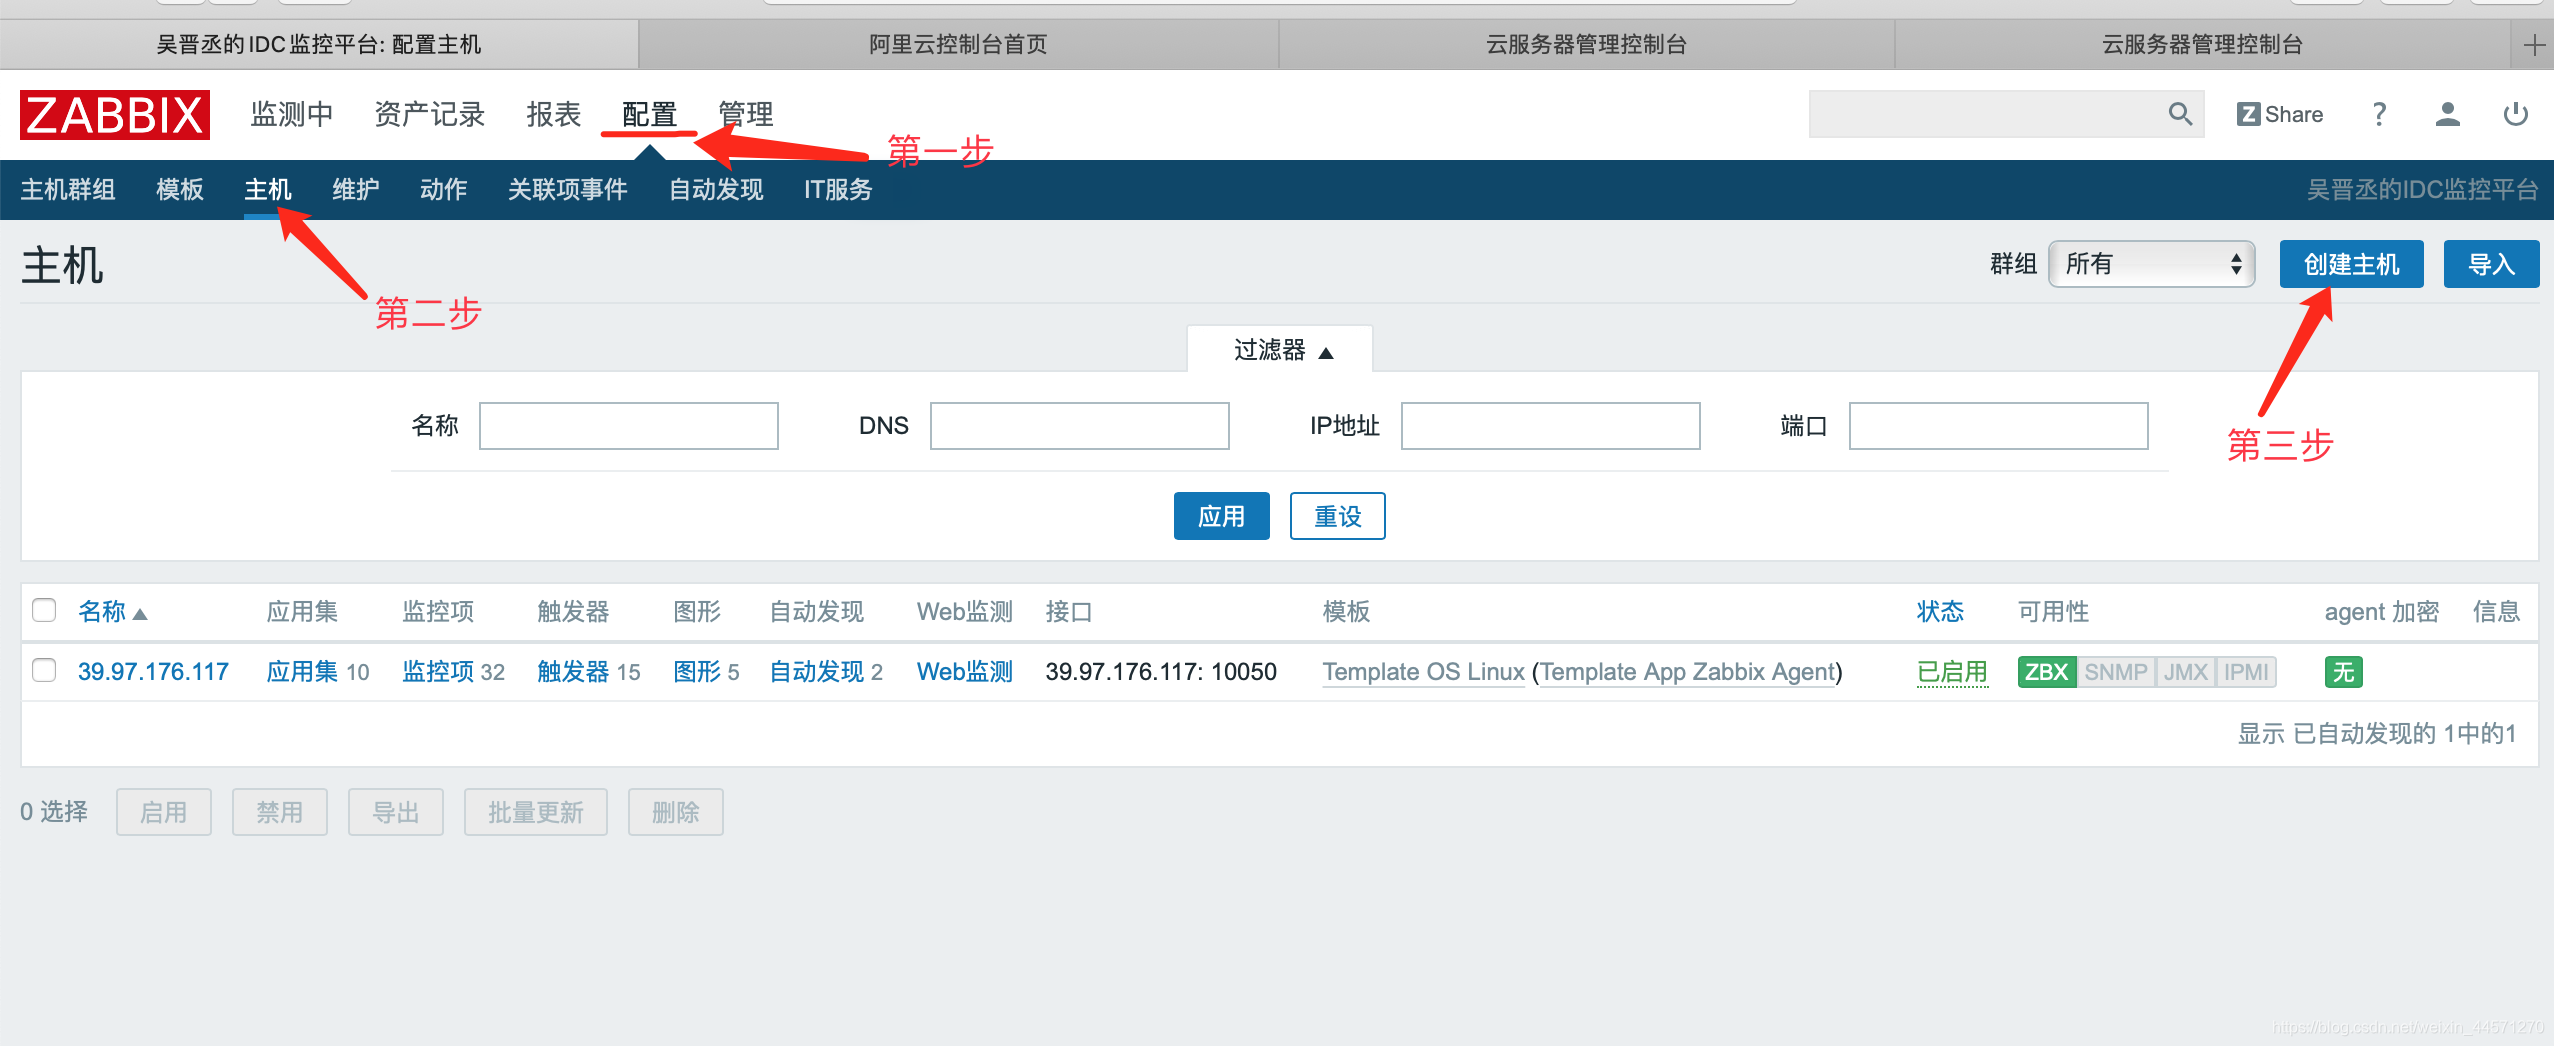Click the 批量更新 mass update button
2554x1046 pixels.
[536, 812]
